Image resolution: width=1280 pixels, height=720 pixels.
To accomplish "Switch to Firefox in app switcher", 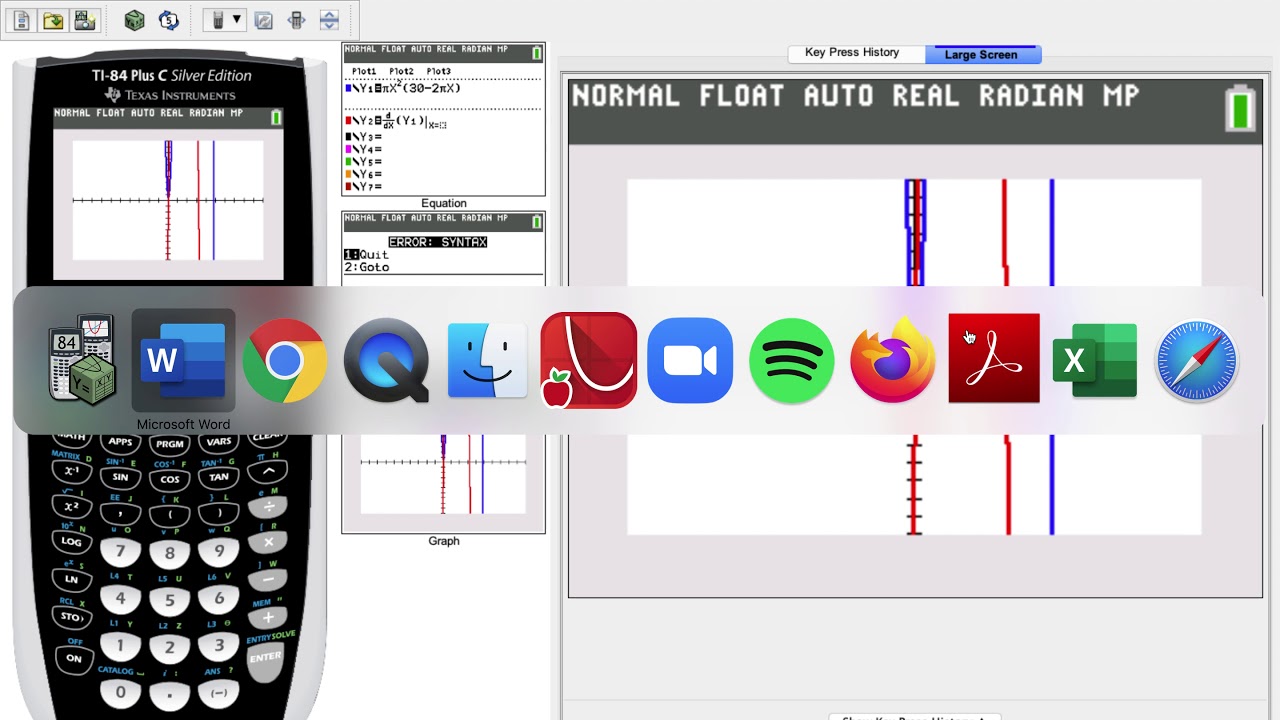I will 893,361.
